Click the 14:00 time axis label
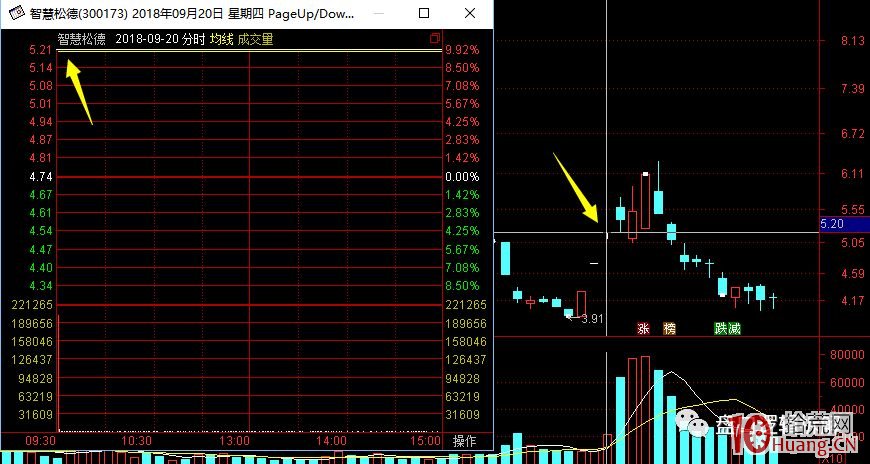Screen dimensions: 870x464 pos(332,441)
